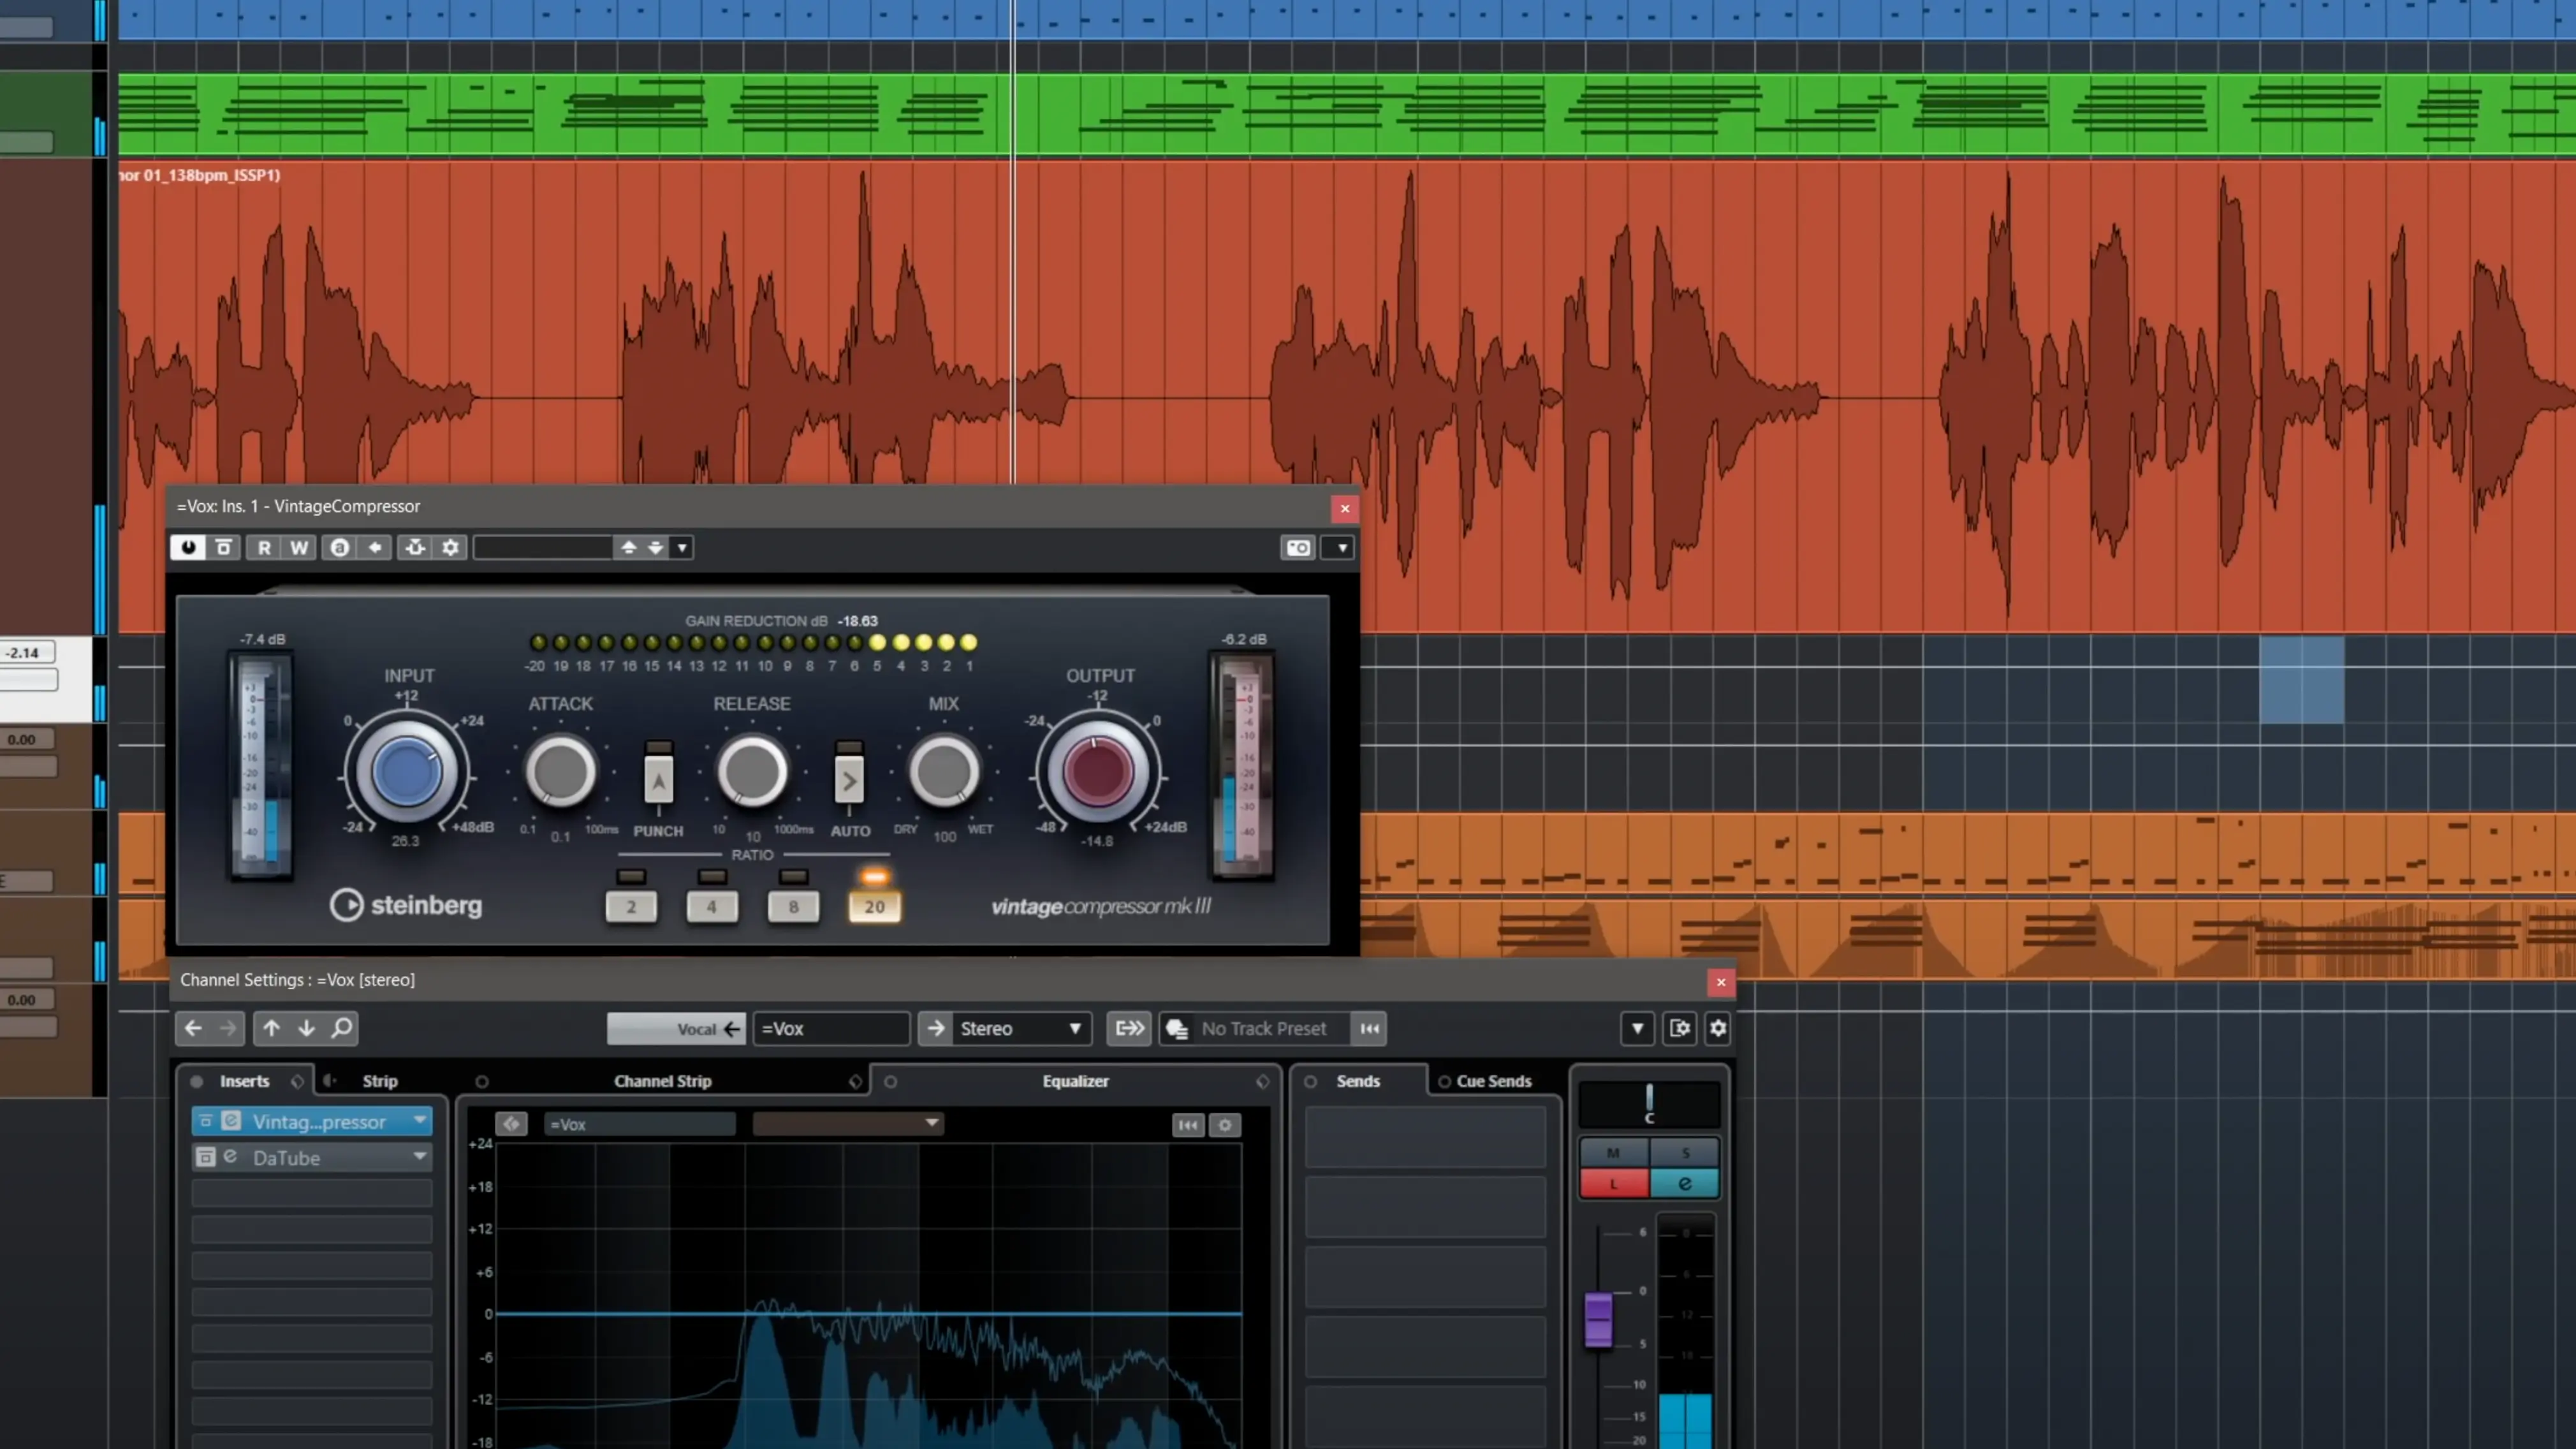2576x1449 pixels.
Task: Enable Write automation in the plugin toolbar
Action: pyautogui.click(x=298, y=547)
